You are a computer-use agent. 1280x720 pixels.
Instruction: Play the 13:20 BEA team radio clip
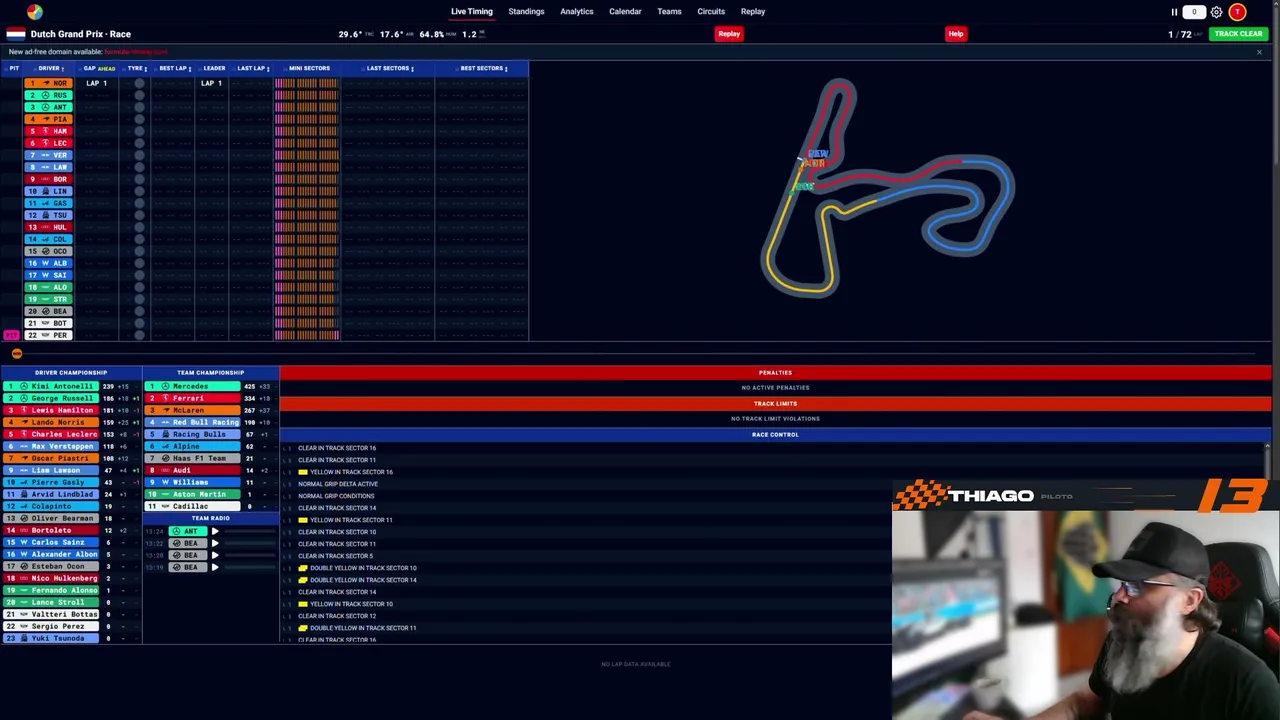pyautogui.click(x=215, y=555)
